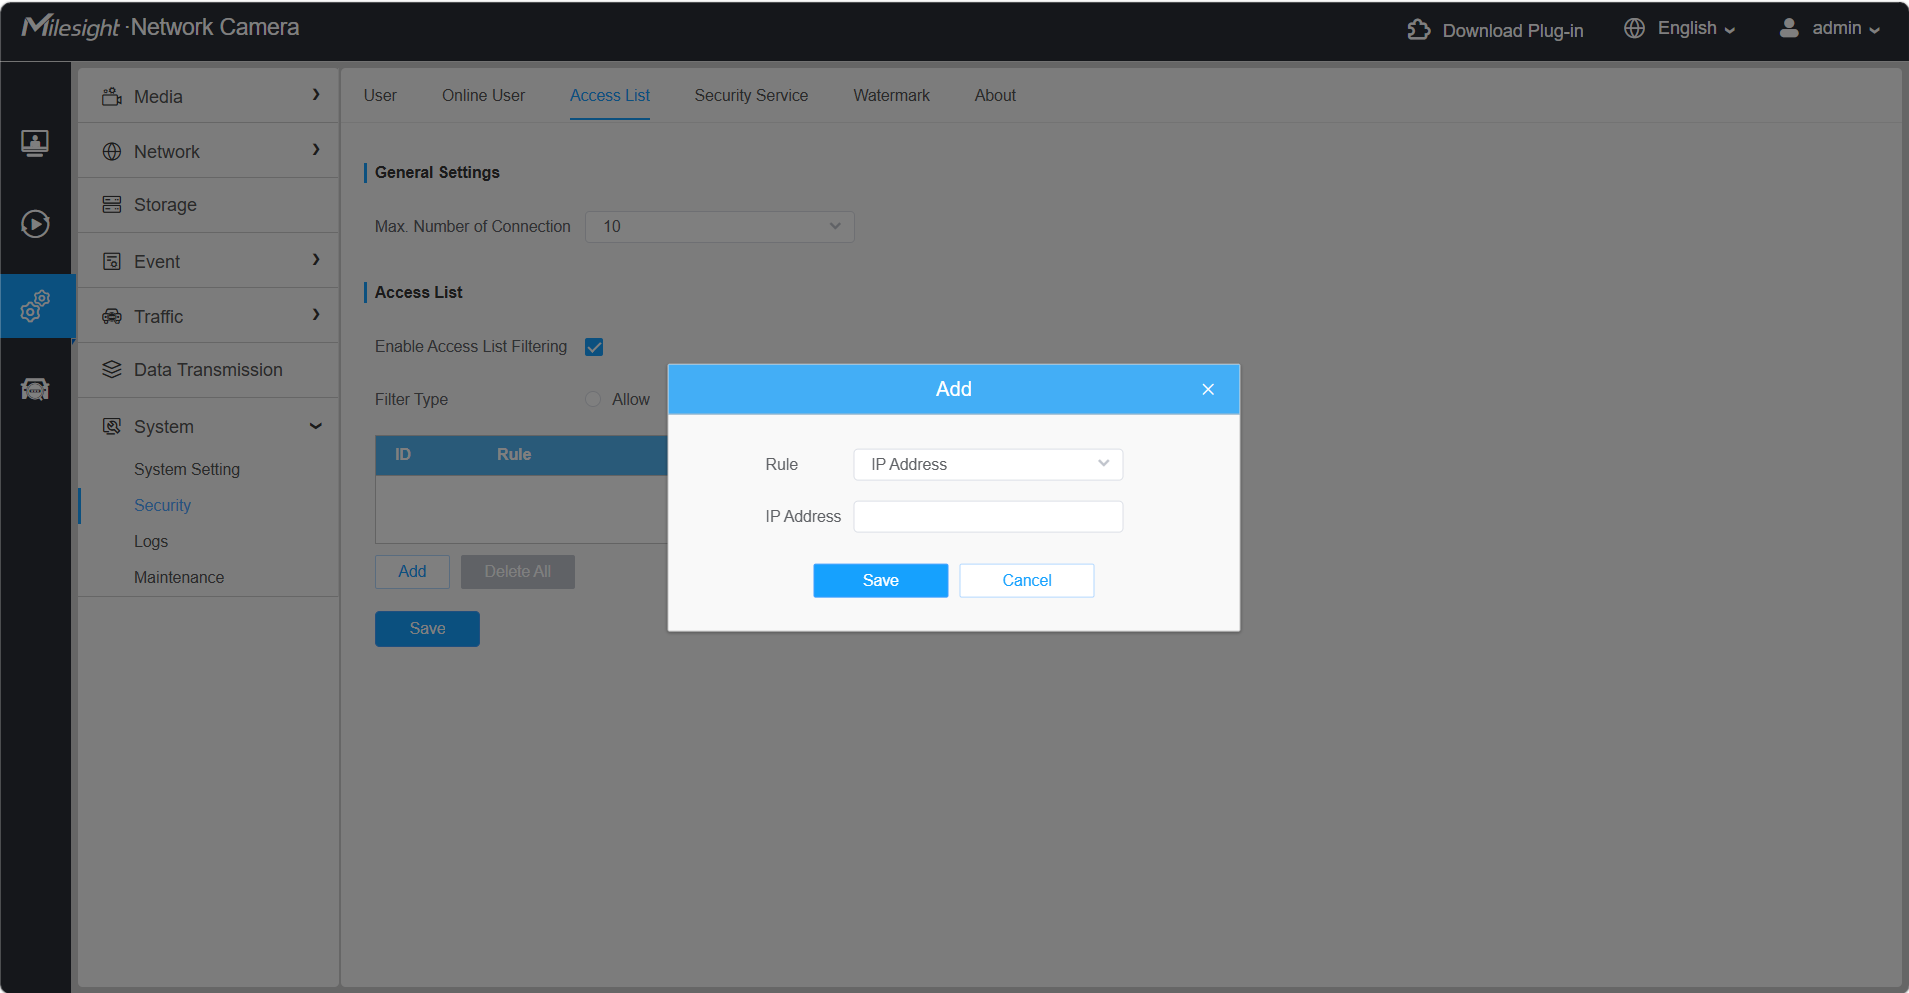Open the English language dropdown

pyautogui.click(x=1696, y=28)
